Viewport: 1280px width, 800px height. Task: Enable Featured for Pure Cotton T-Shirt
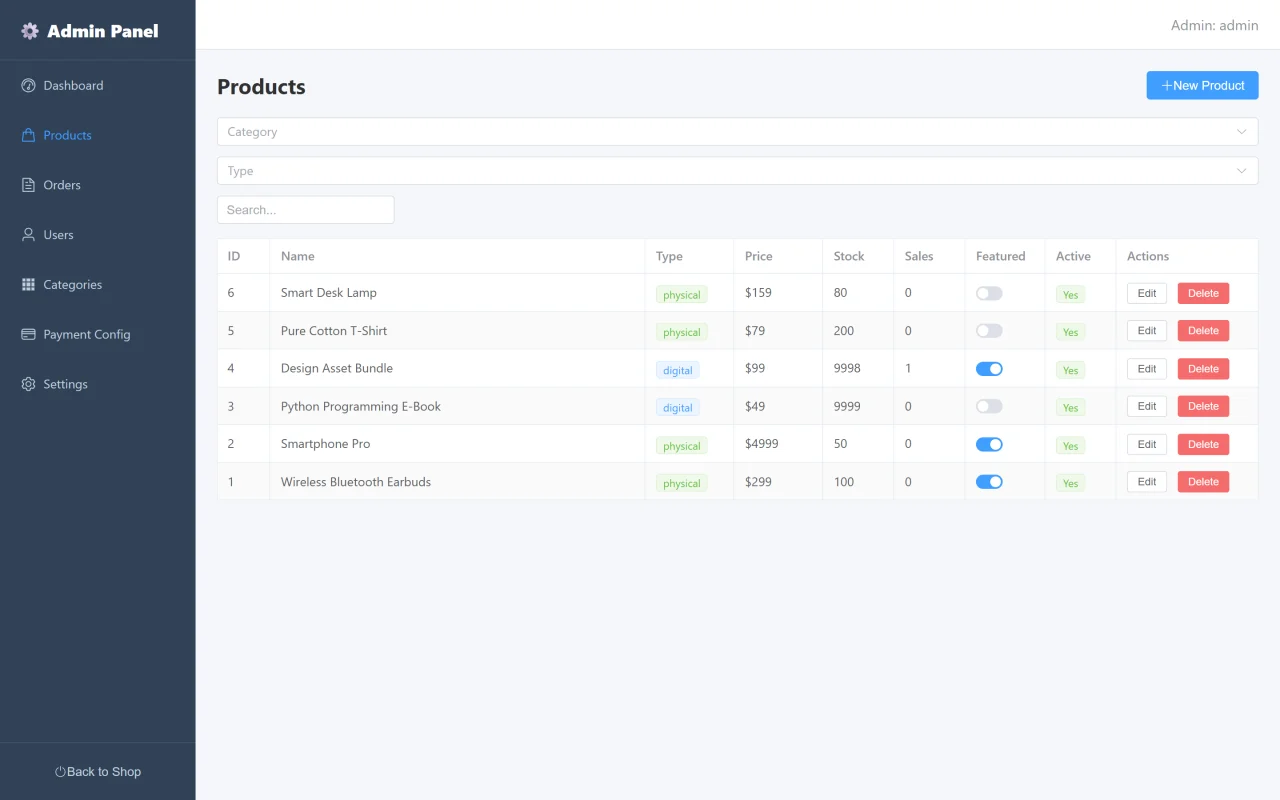tap(989, 331)
